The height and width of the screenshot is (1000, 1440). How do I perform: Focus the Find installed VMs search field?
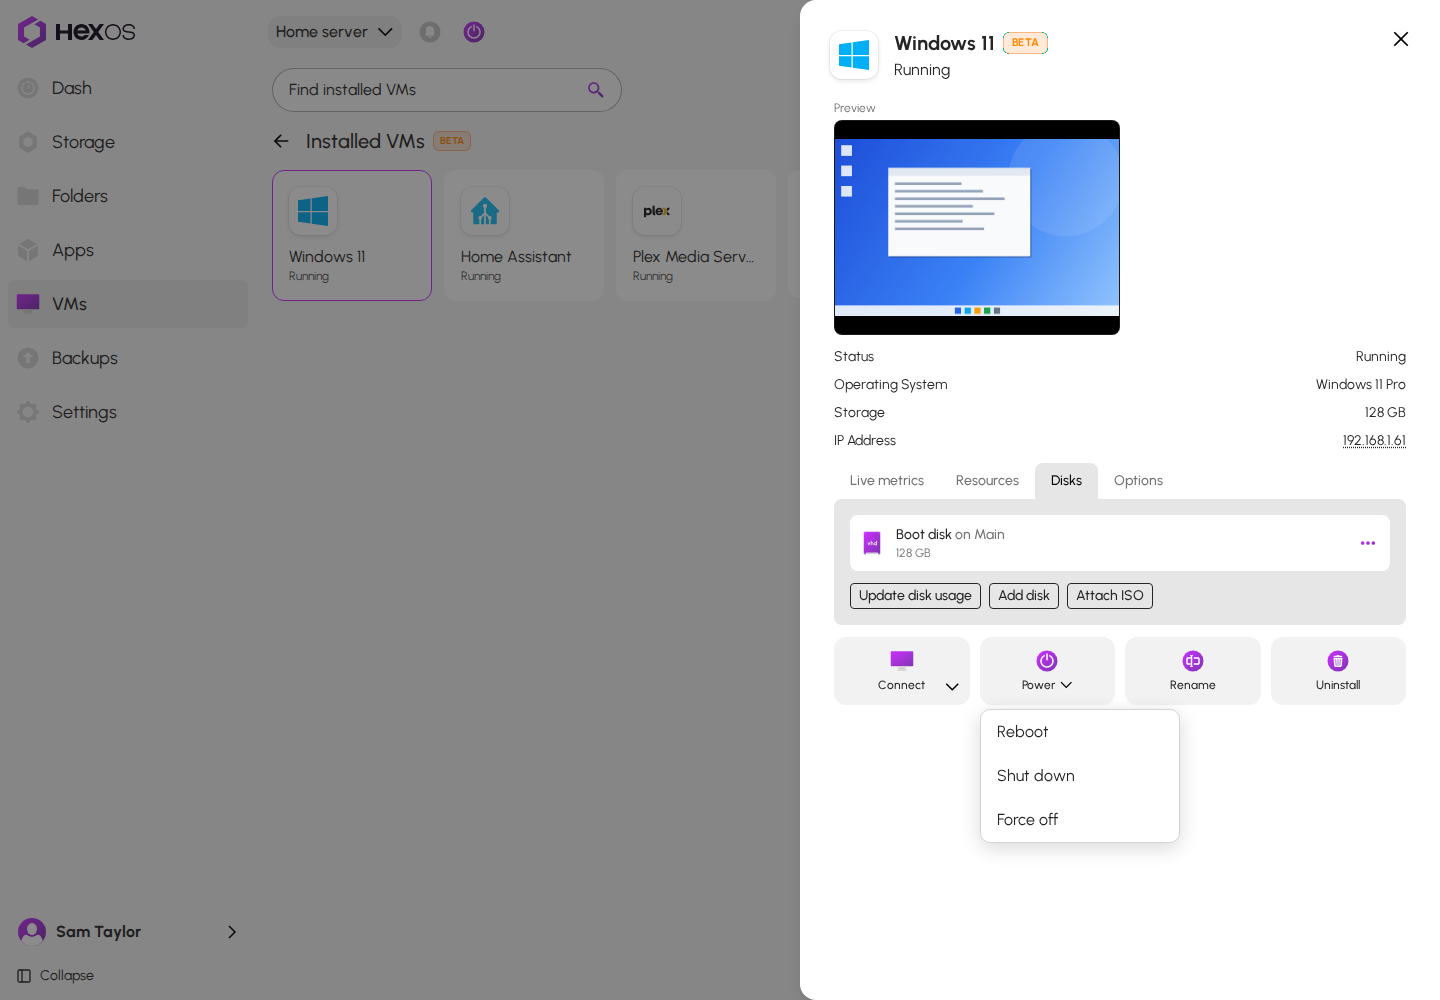tap(447, 90)
